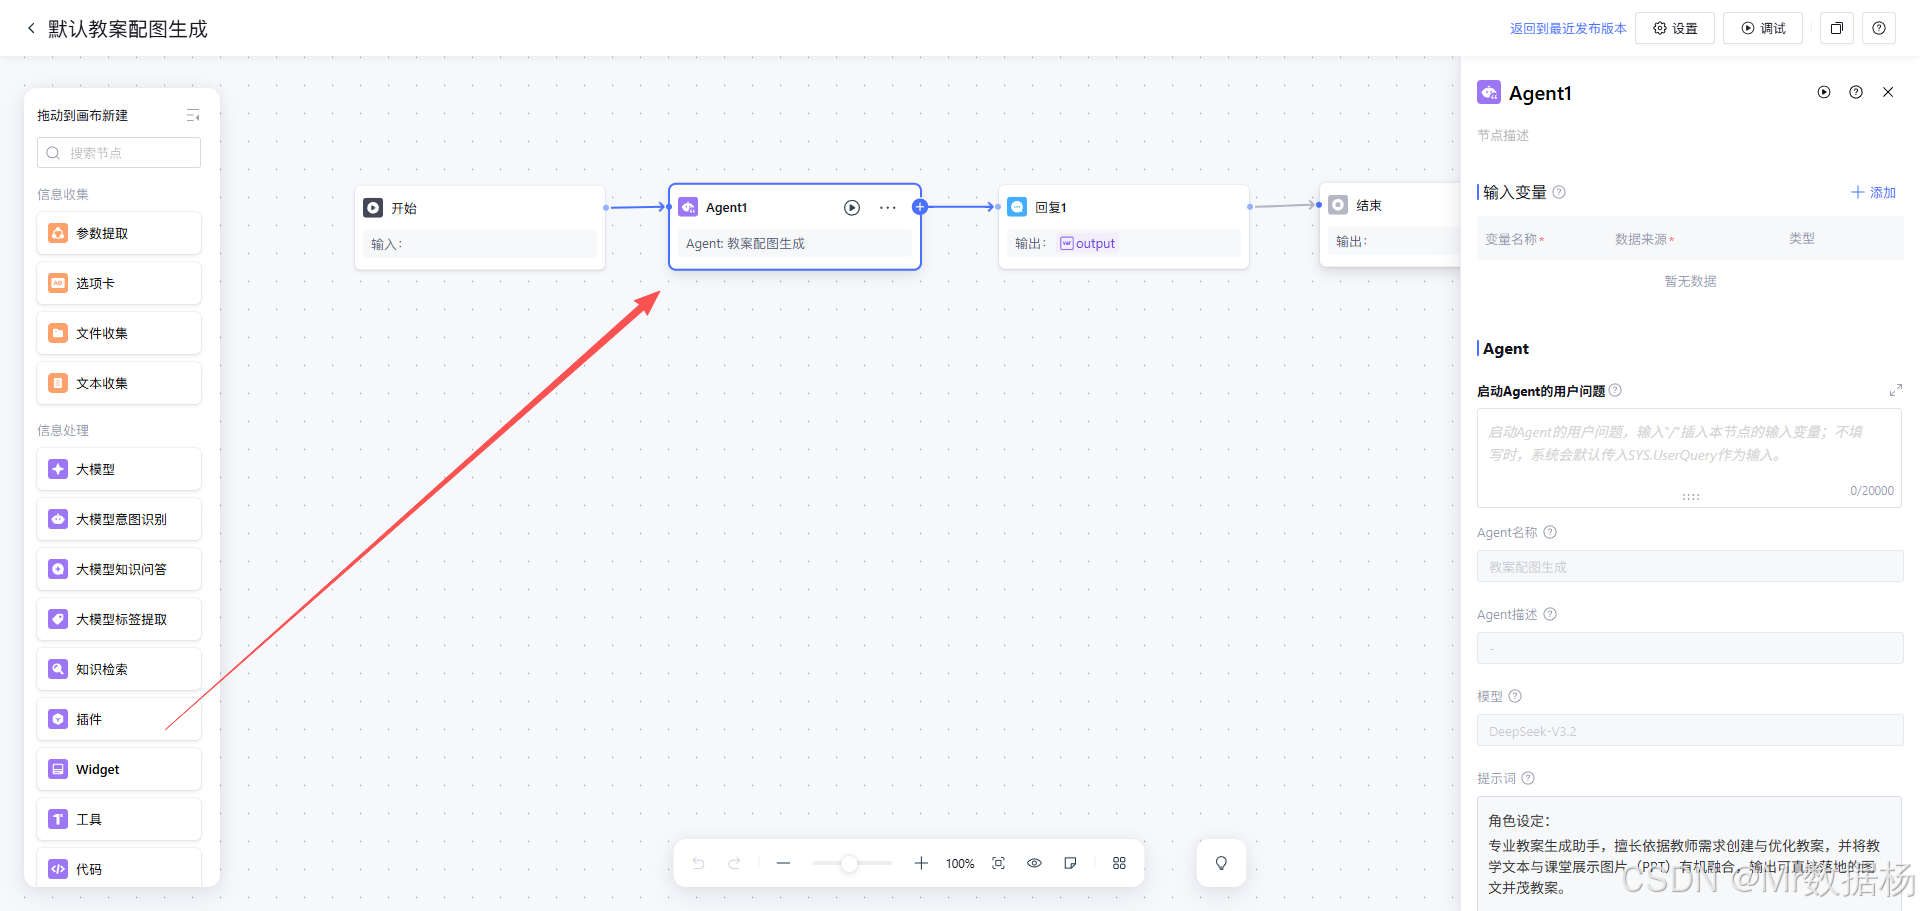Click the 启动Agent的用户问题 text area
Image resolution: width=1920 pixels, height=911 pixels.
[x=1689, y=457]
